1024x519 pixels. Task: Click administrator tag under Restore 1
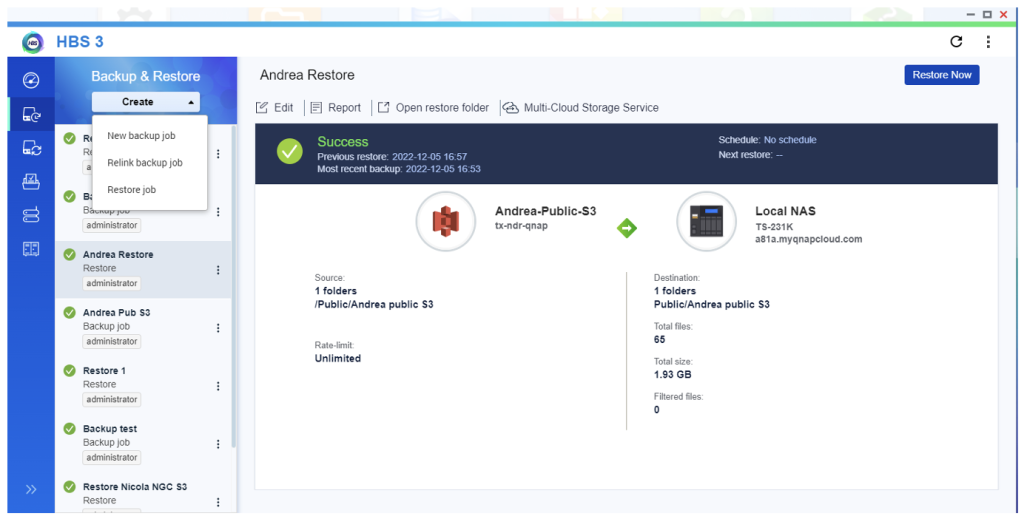(x=112, y=400)
